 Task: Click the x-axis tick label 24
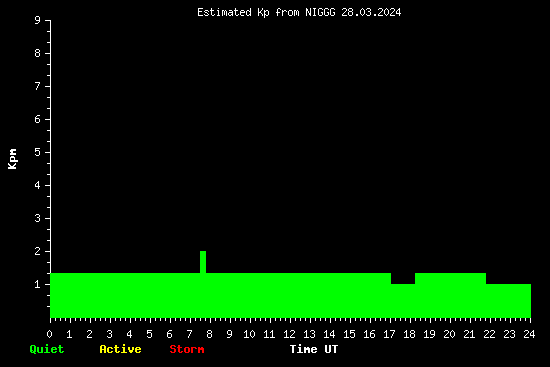pyautogui.click(x=529, y=334)
